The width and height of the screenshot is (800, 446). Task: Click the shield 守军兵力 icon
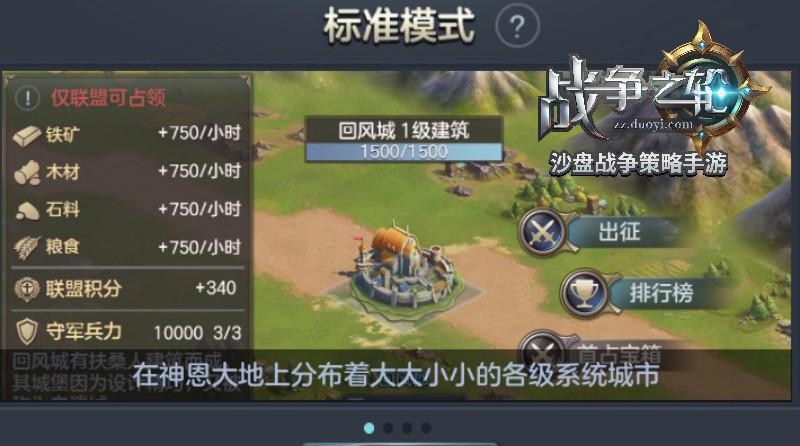pos(27,332)
